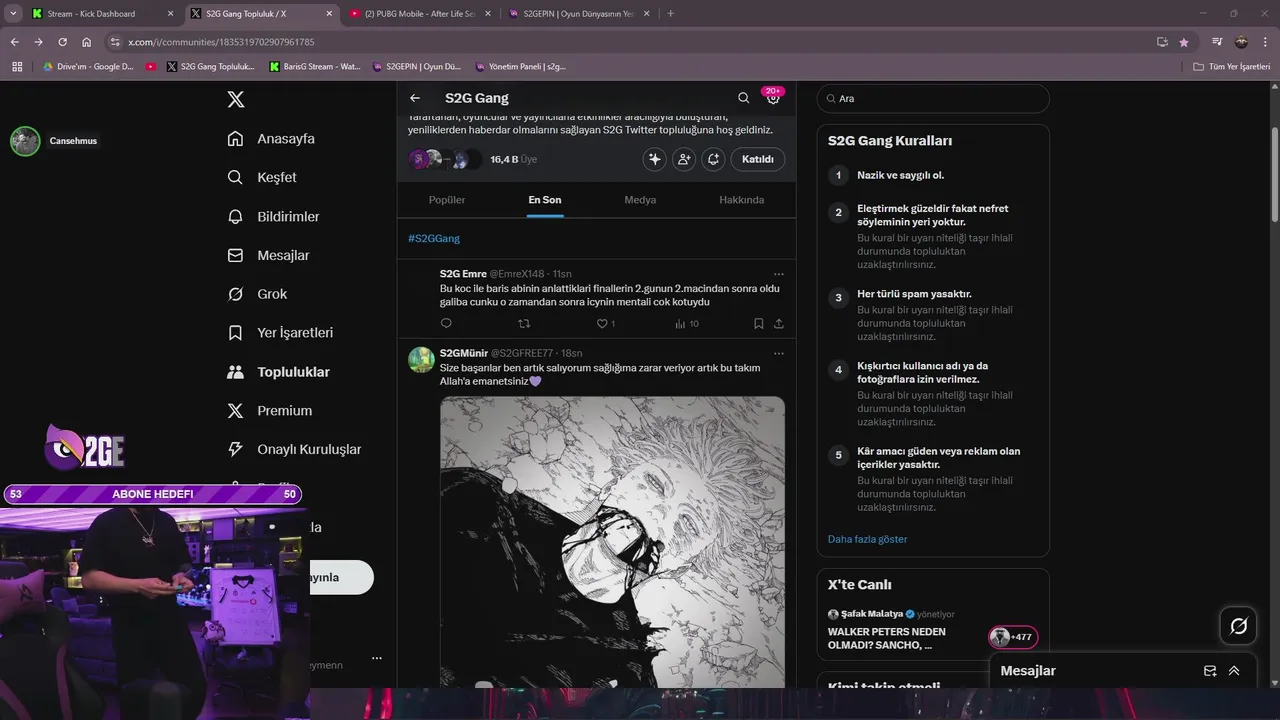Viewport: 1280px width, 720px height.
Task: Click the #S2GGang hashtag
Action: 434,238
